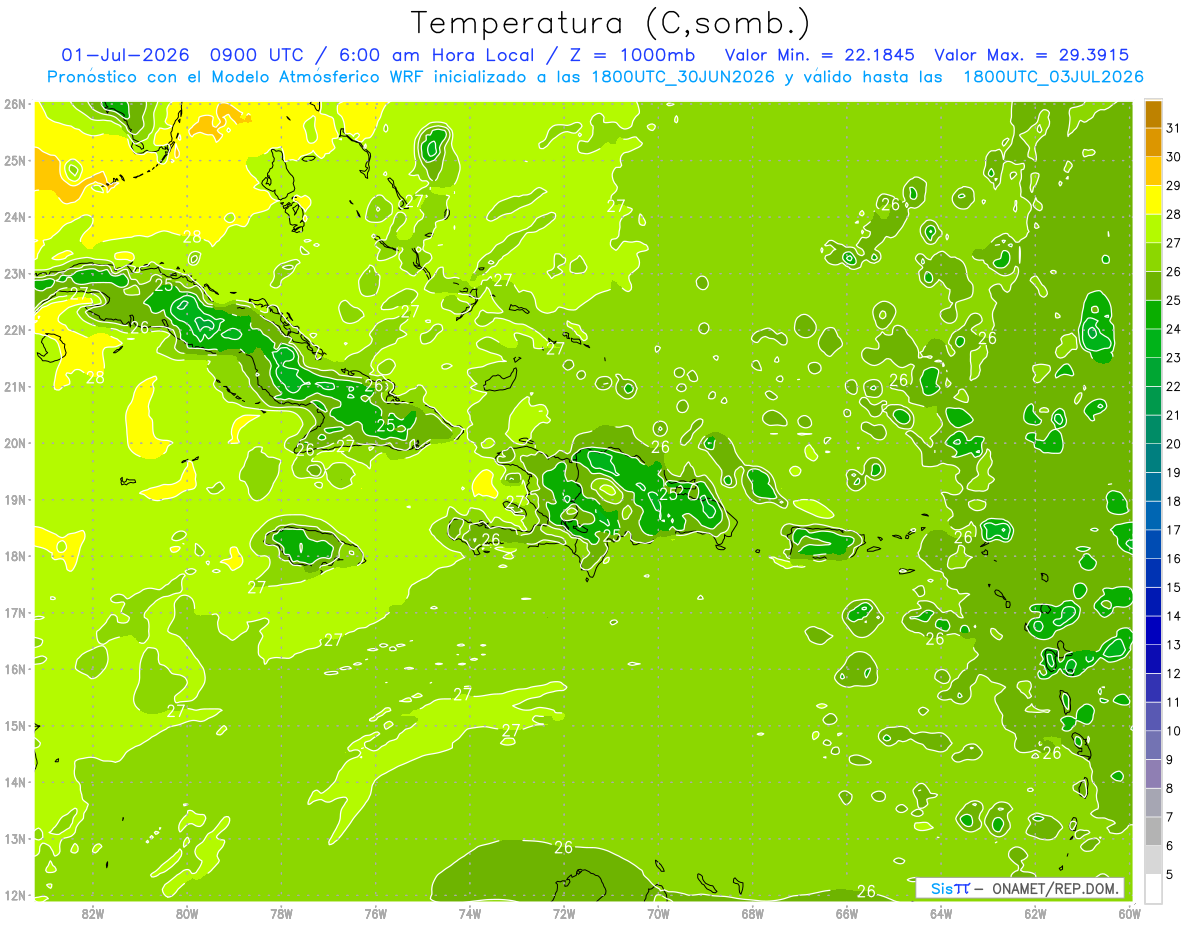This screenshot has height=927, width=1200.
Task: Click the 62W longitude axis label
Action: (1036, 912)
